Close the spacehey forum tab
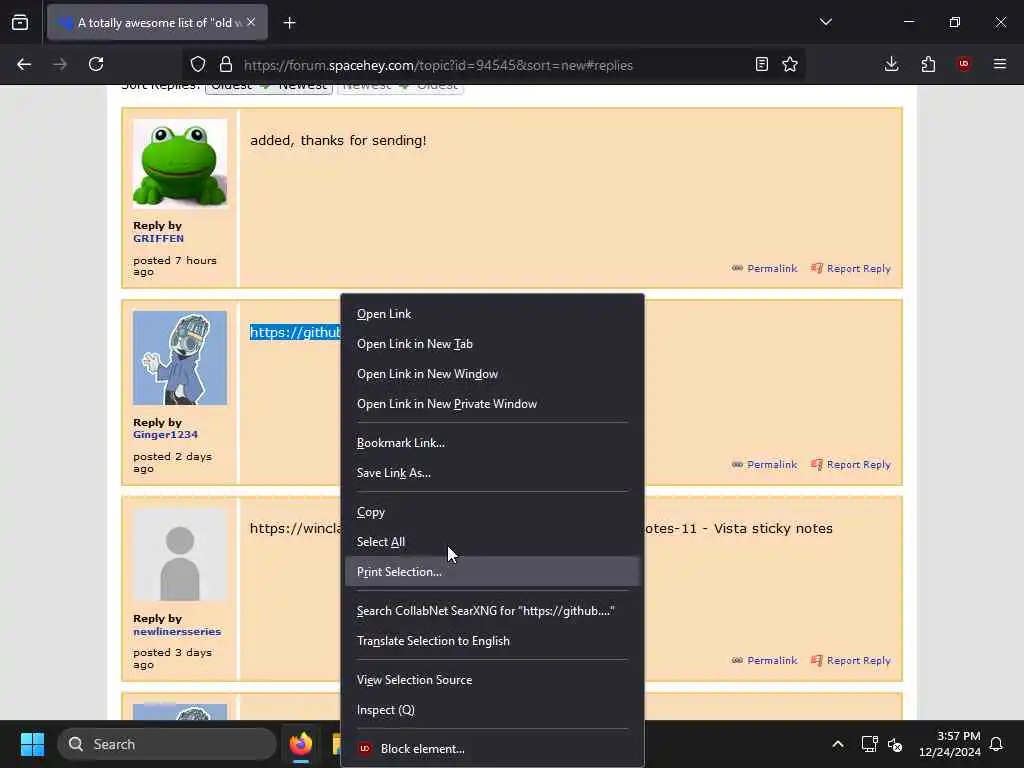 coord(251,22)
